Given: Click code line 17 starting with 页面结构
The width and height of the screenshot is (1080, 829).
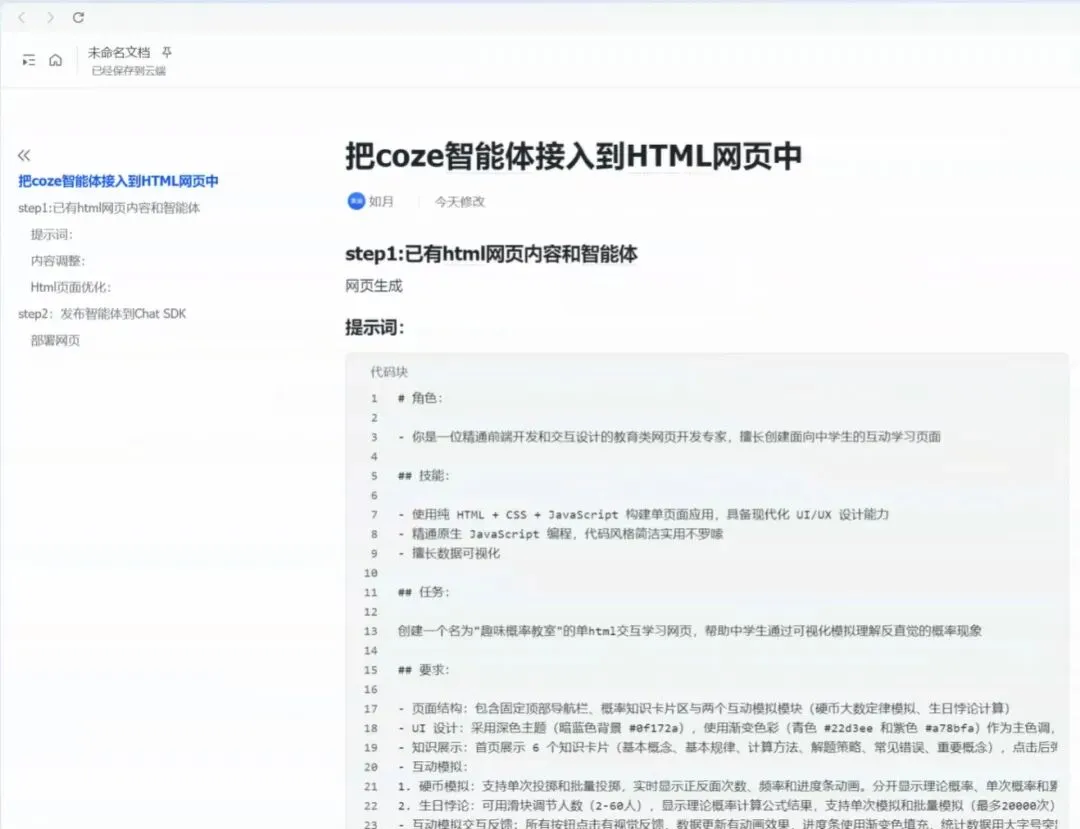Looking at the screenshot, I should point(704,709).
